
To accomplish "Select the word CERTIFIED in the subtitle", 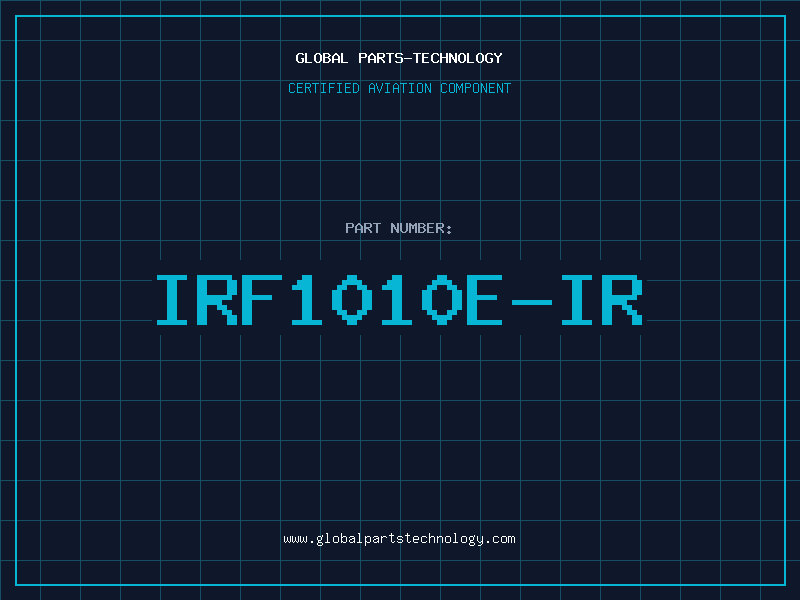I will pos(324,89).
